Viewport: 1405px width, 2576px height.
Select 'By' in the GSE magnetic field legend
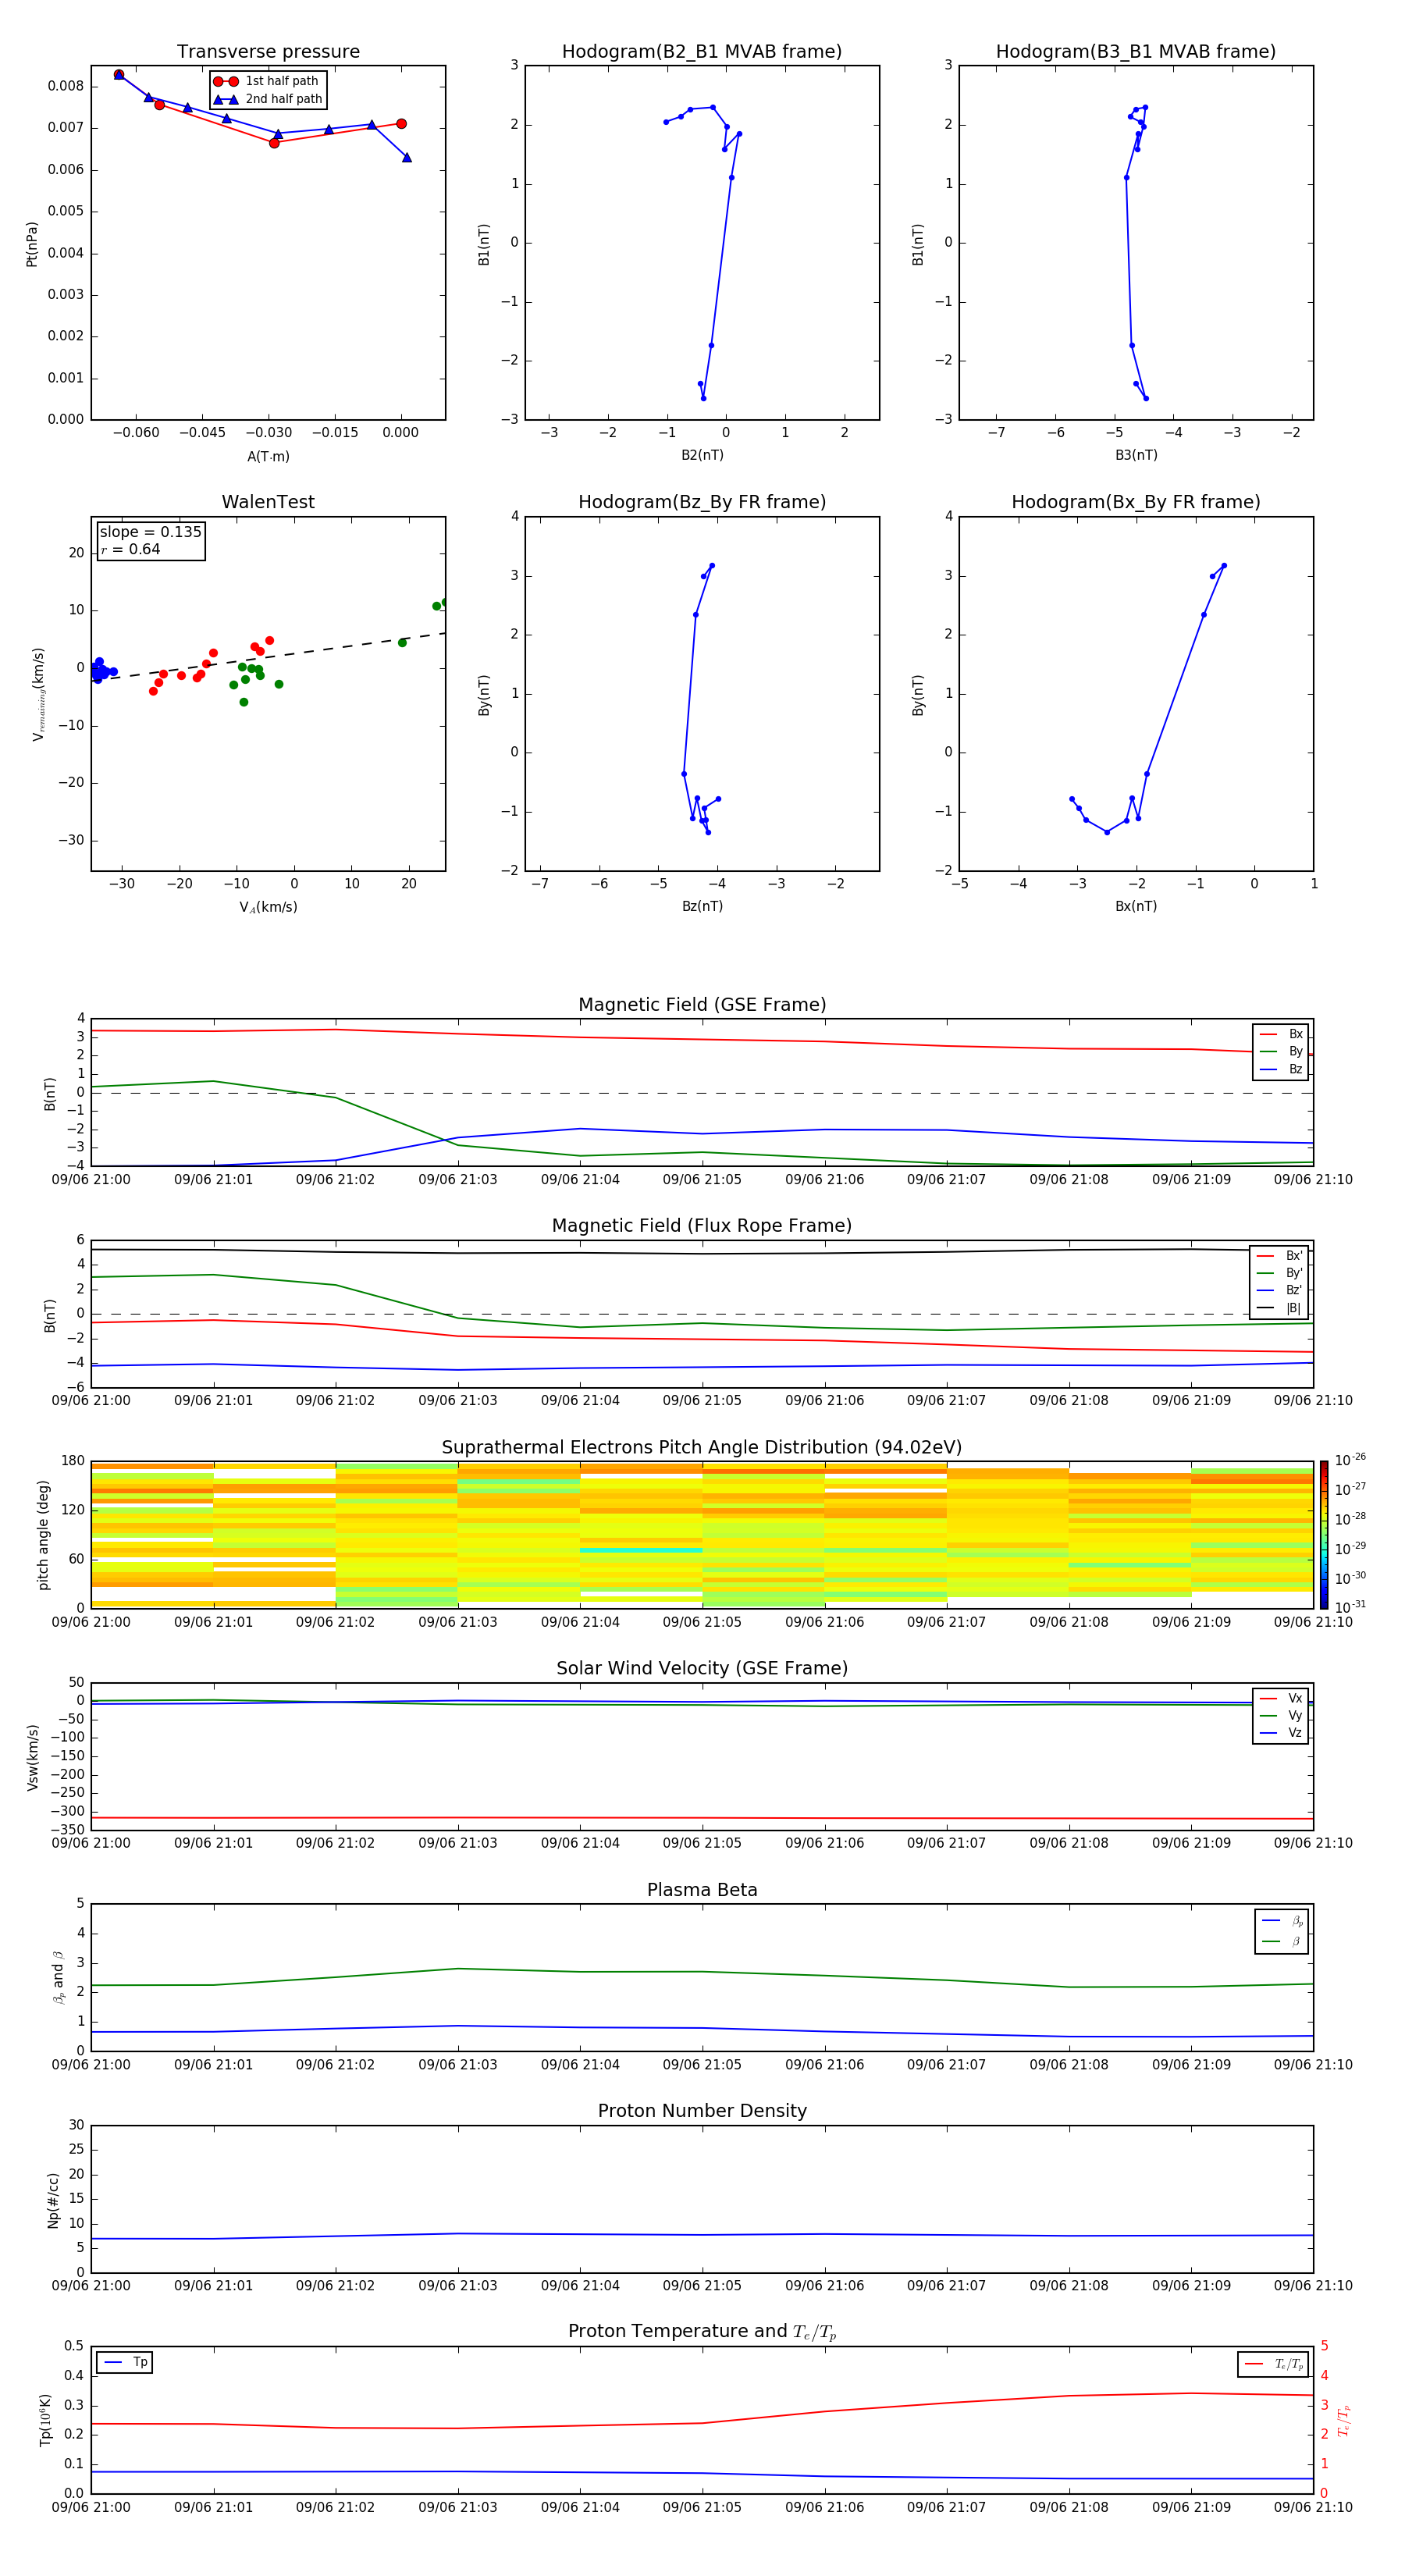(1281, 1051)
